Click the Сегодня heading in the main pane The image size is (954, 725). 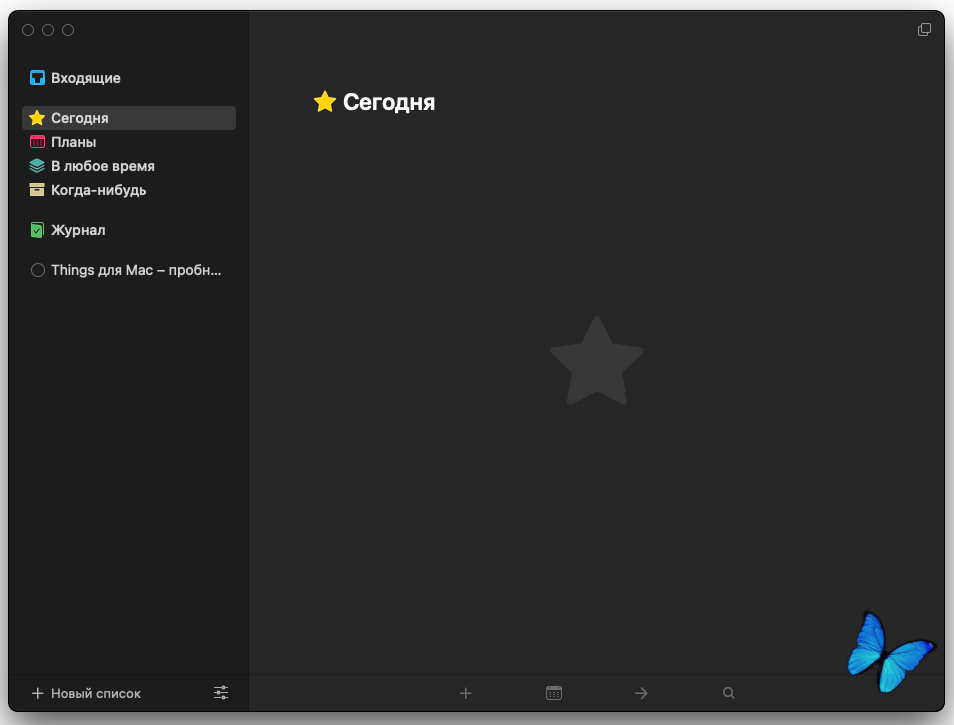[x=388, y=102]
